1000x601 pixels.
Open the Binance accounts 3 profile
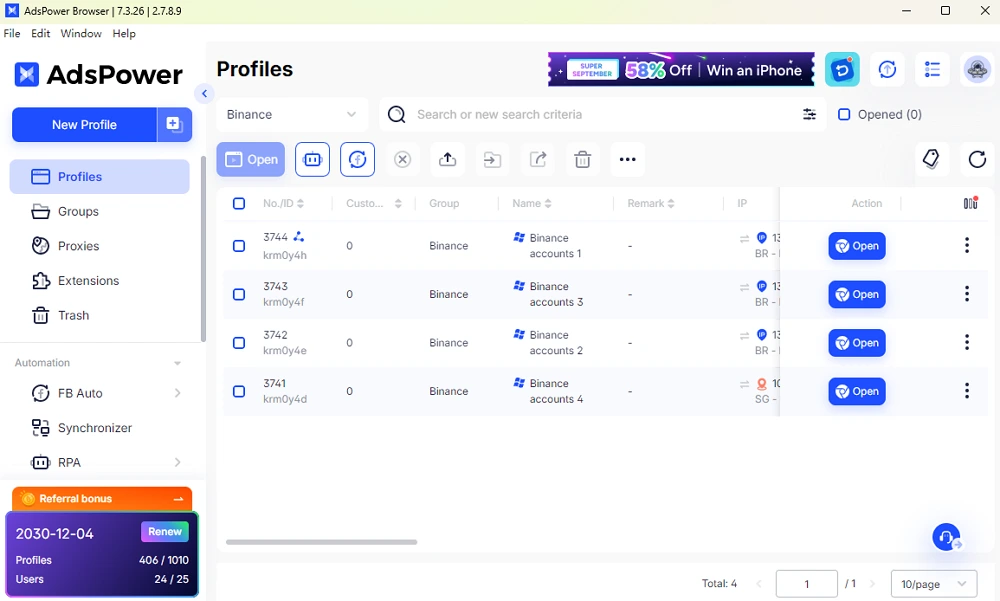857,294
